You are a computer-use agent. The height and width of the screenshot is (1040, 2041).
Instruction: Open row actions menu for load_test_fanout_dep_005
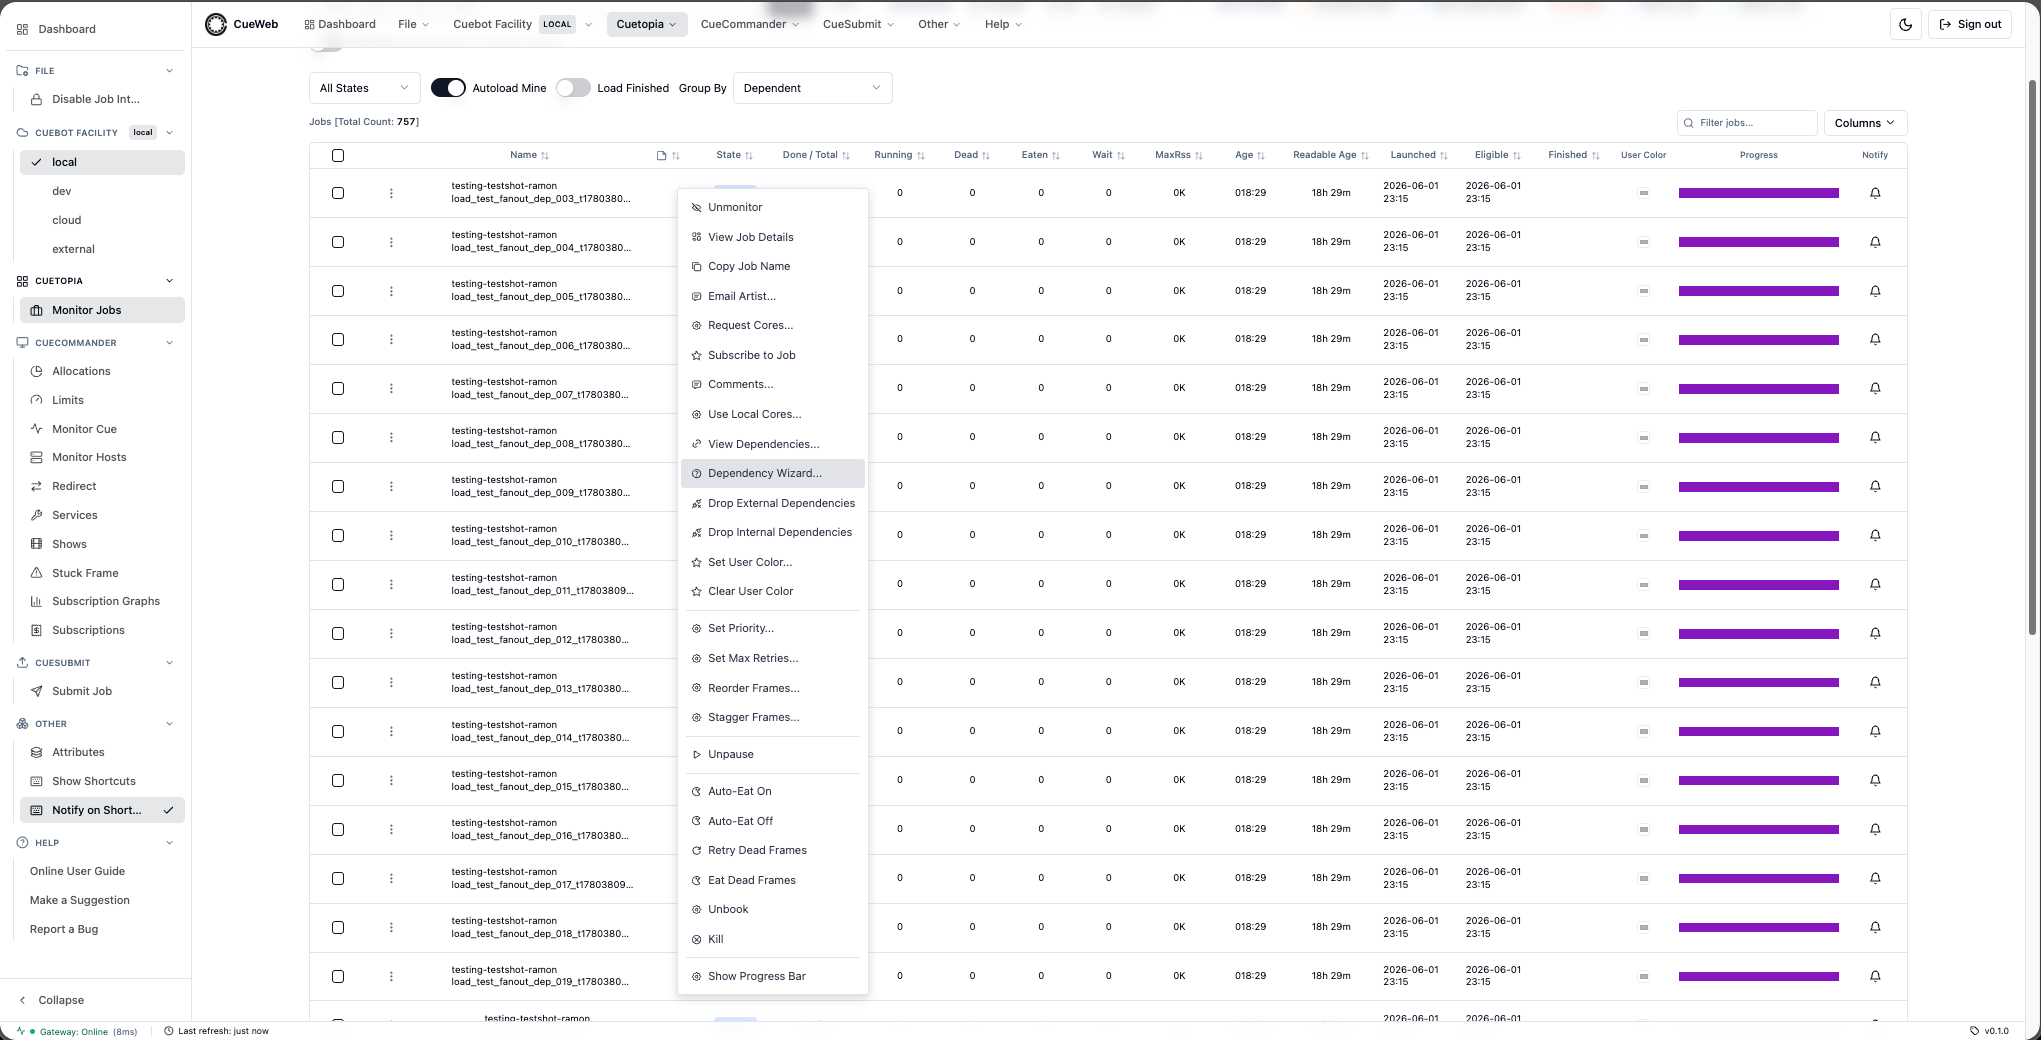pyautogui.click(x=391, y=291)
